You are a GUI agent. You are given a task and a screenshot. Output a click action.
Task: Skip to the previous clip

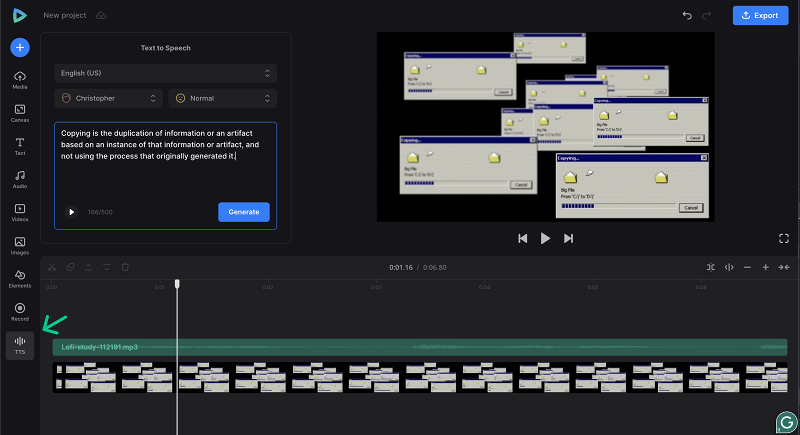point(522,238)
